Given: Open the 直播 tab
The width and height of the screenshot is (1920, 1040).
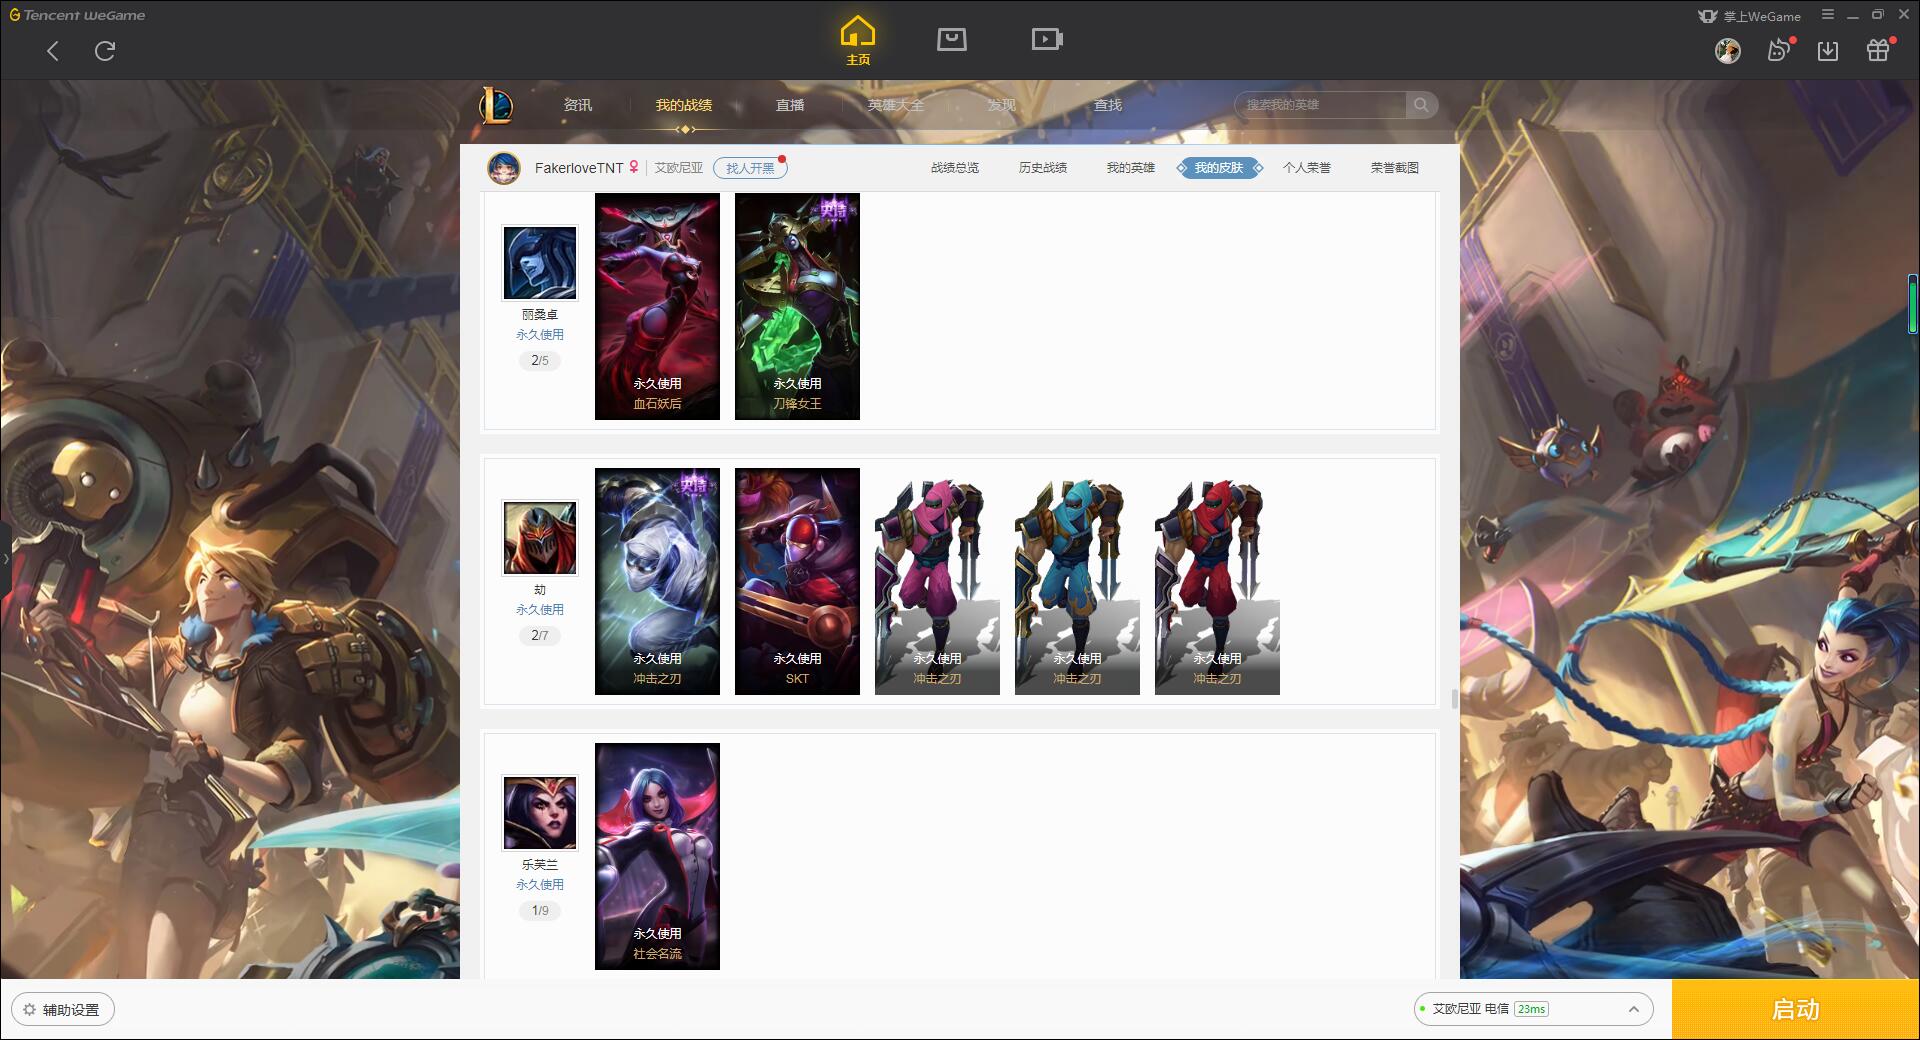Looking at the screenshot, I should point(790,105).
